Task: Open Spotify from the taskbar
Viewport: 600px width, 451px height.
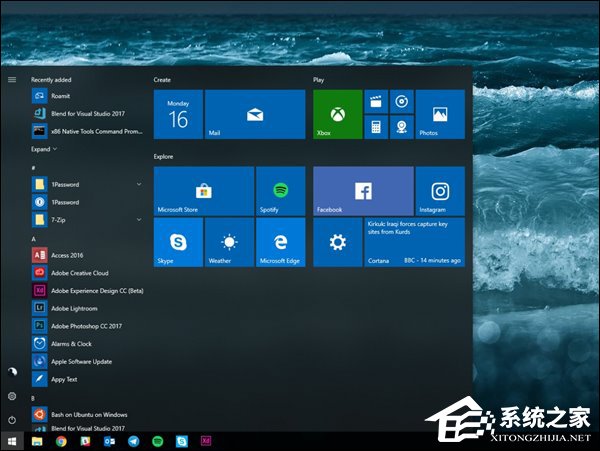Action: 158,441
